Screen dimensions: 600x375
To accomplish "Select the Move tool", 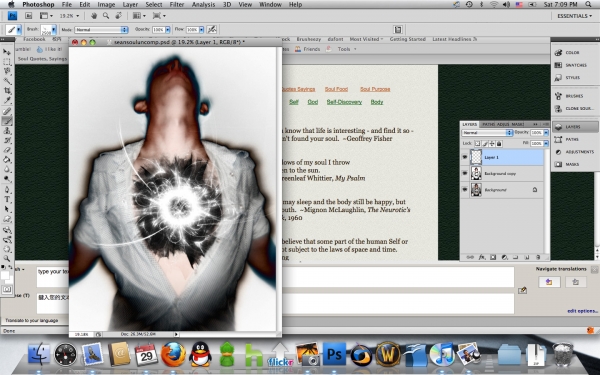I will [x=7, y=52].
